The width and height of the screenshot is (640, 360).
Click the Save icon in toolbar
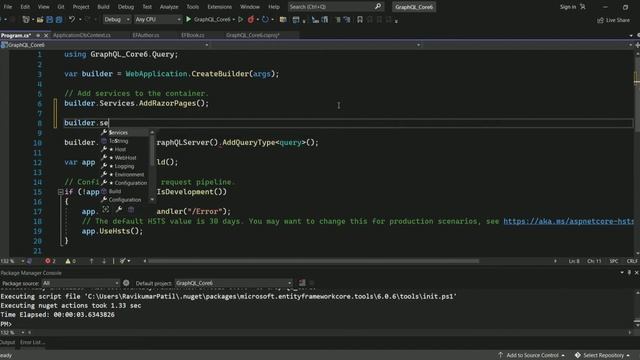(49, 19)
